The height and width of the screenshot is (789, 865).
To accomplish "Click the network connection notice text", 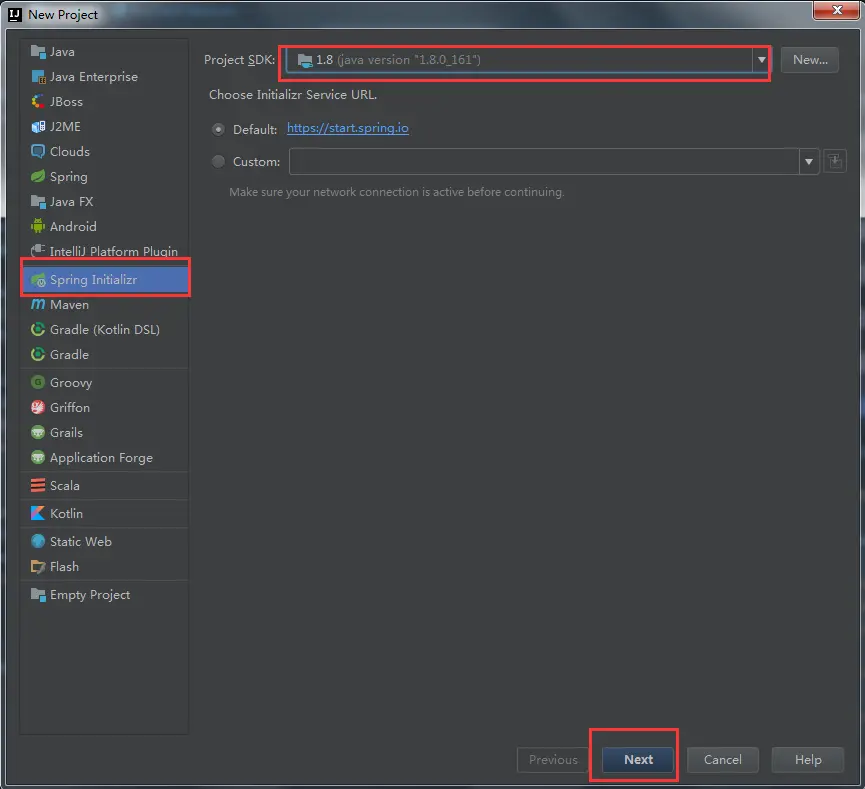I will (x=397, y=192).
